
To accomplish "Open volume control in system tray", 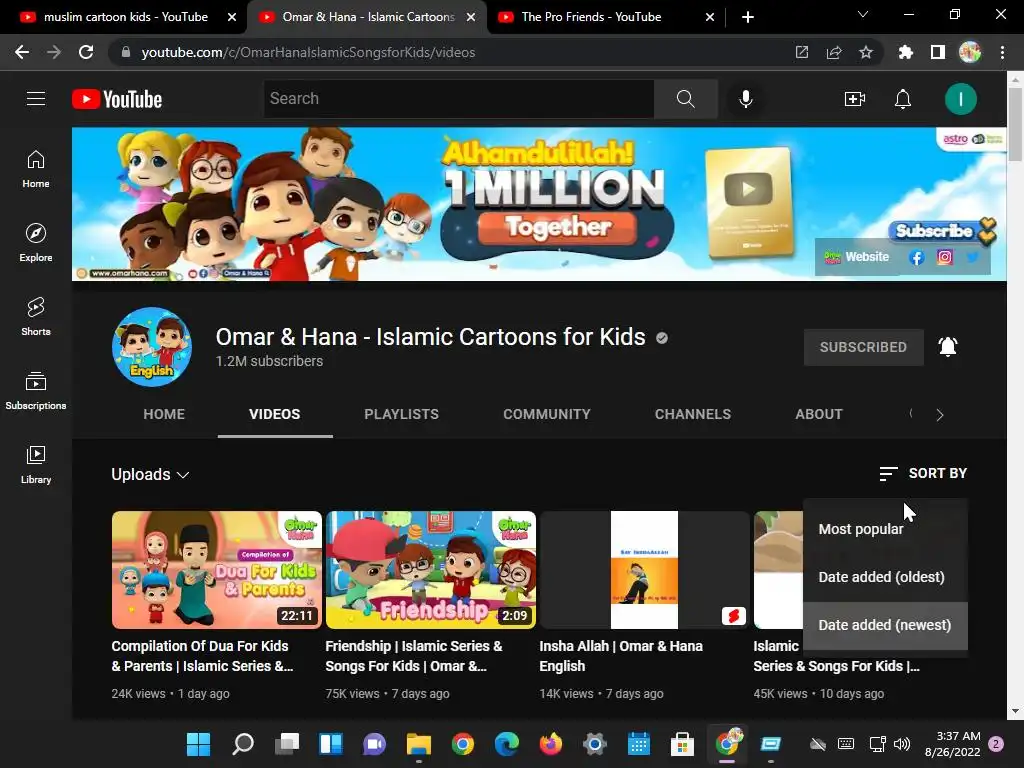I will tap(902, 744).
